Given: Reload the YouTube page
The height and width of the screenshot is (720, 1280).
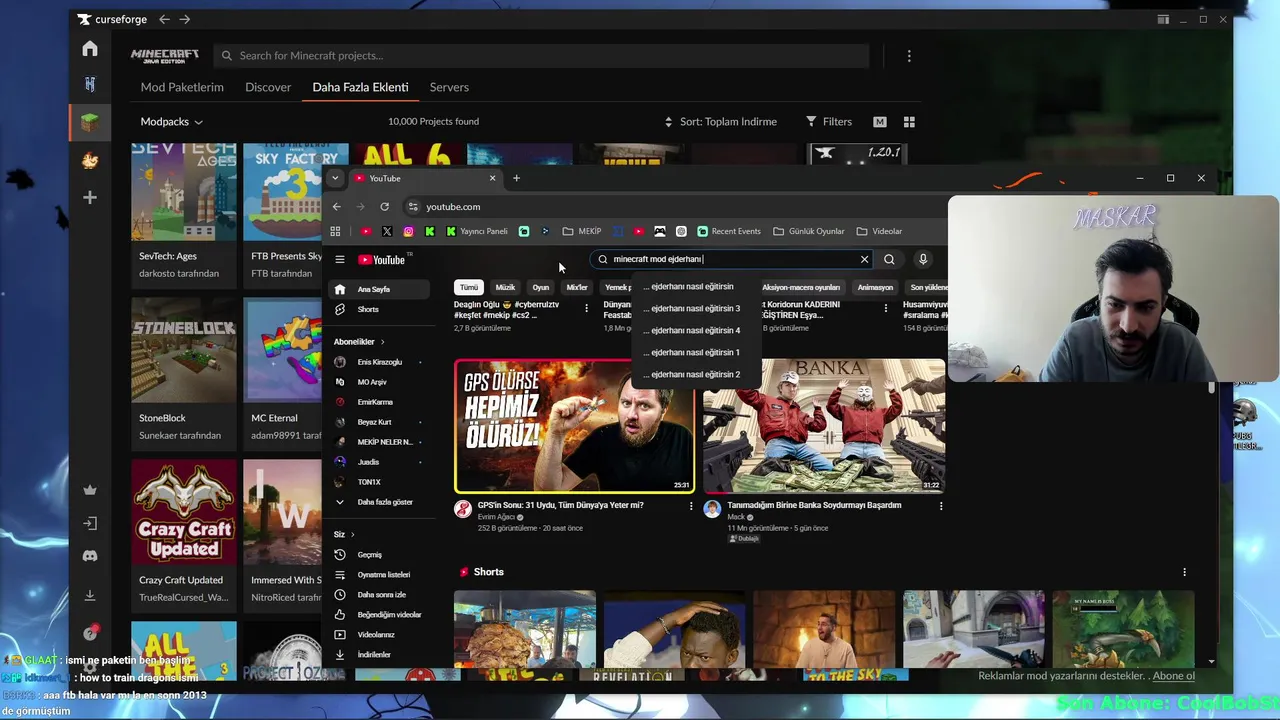Looking at the screenshot, I should [x=384, y=207].
